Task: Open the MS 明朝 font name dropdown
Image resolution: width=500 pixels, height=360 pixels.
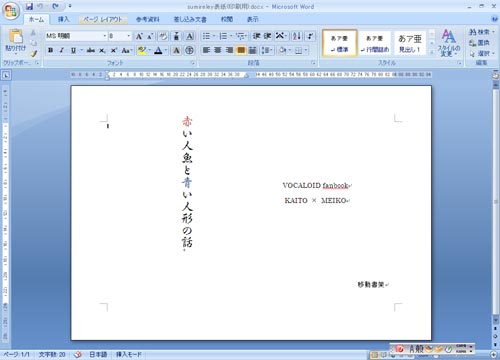Action: coord(105,36)
